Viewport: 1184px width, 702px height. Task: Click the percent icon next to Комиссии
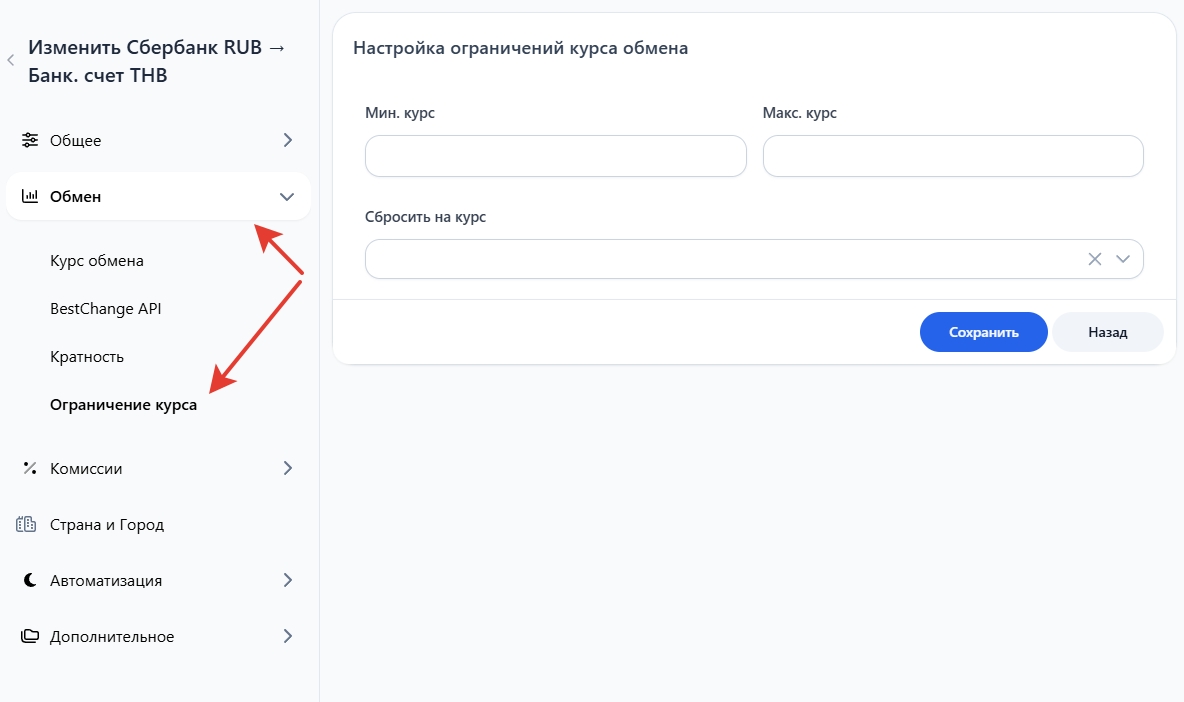pyautogui.click(x=30, y=468)
